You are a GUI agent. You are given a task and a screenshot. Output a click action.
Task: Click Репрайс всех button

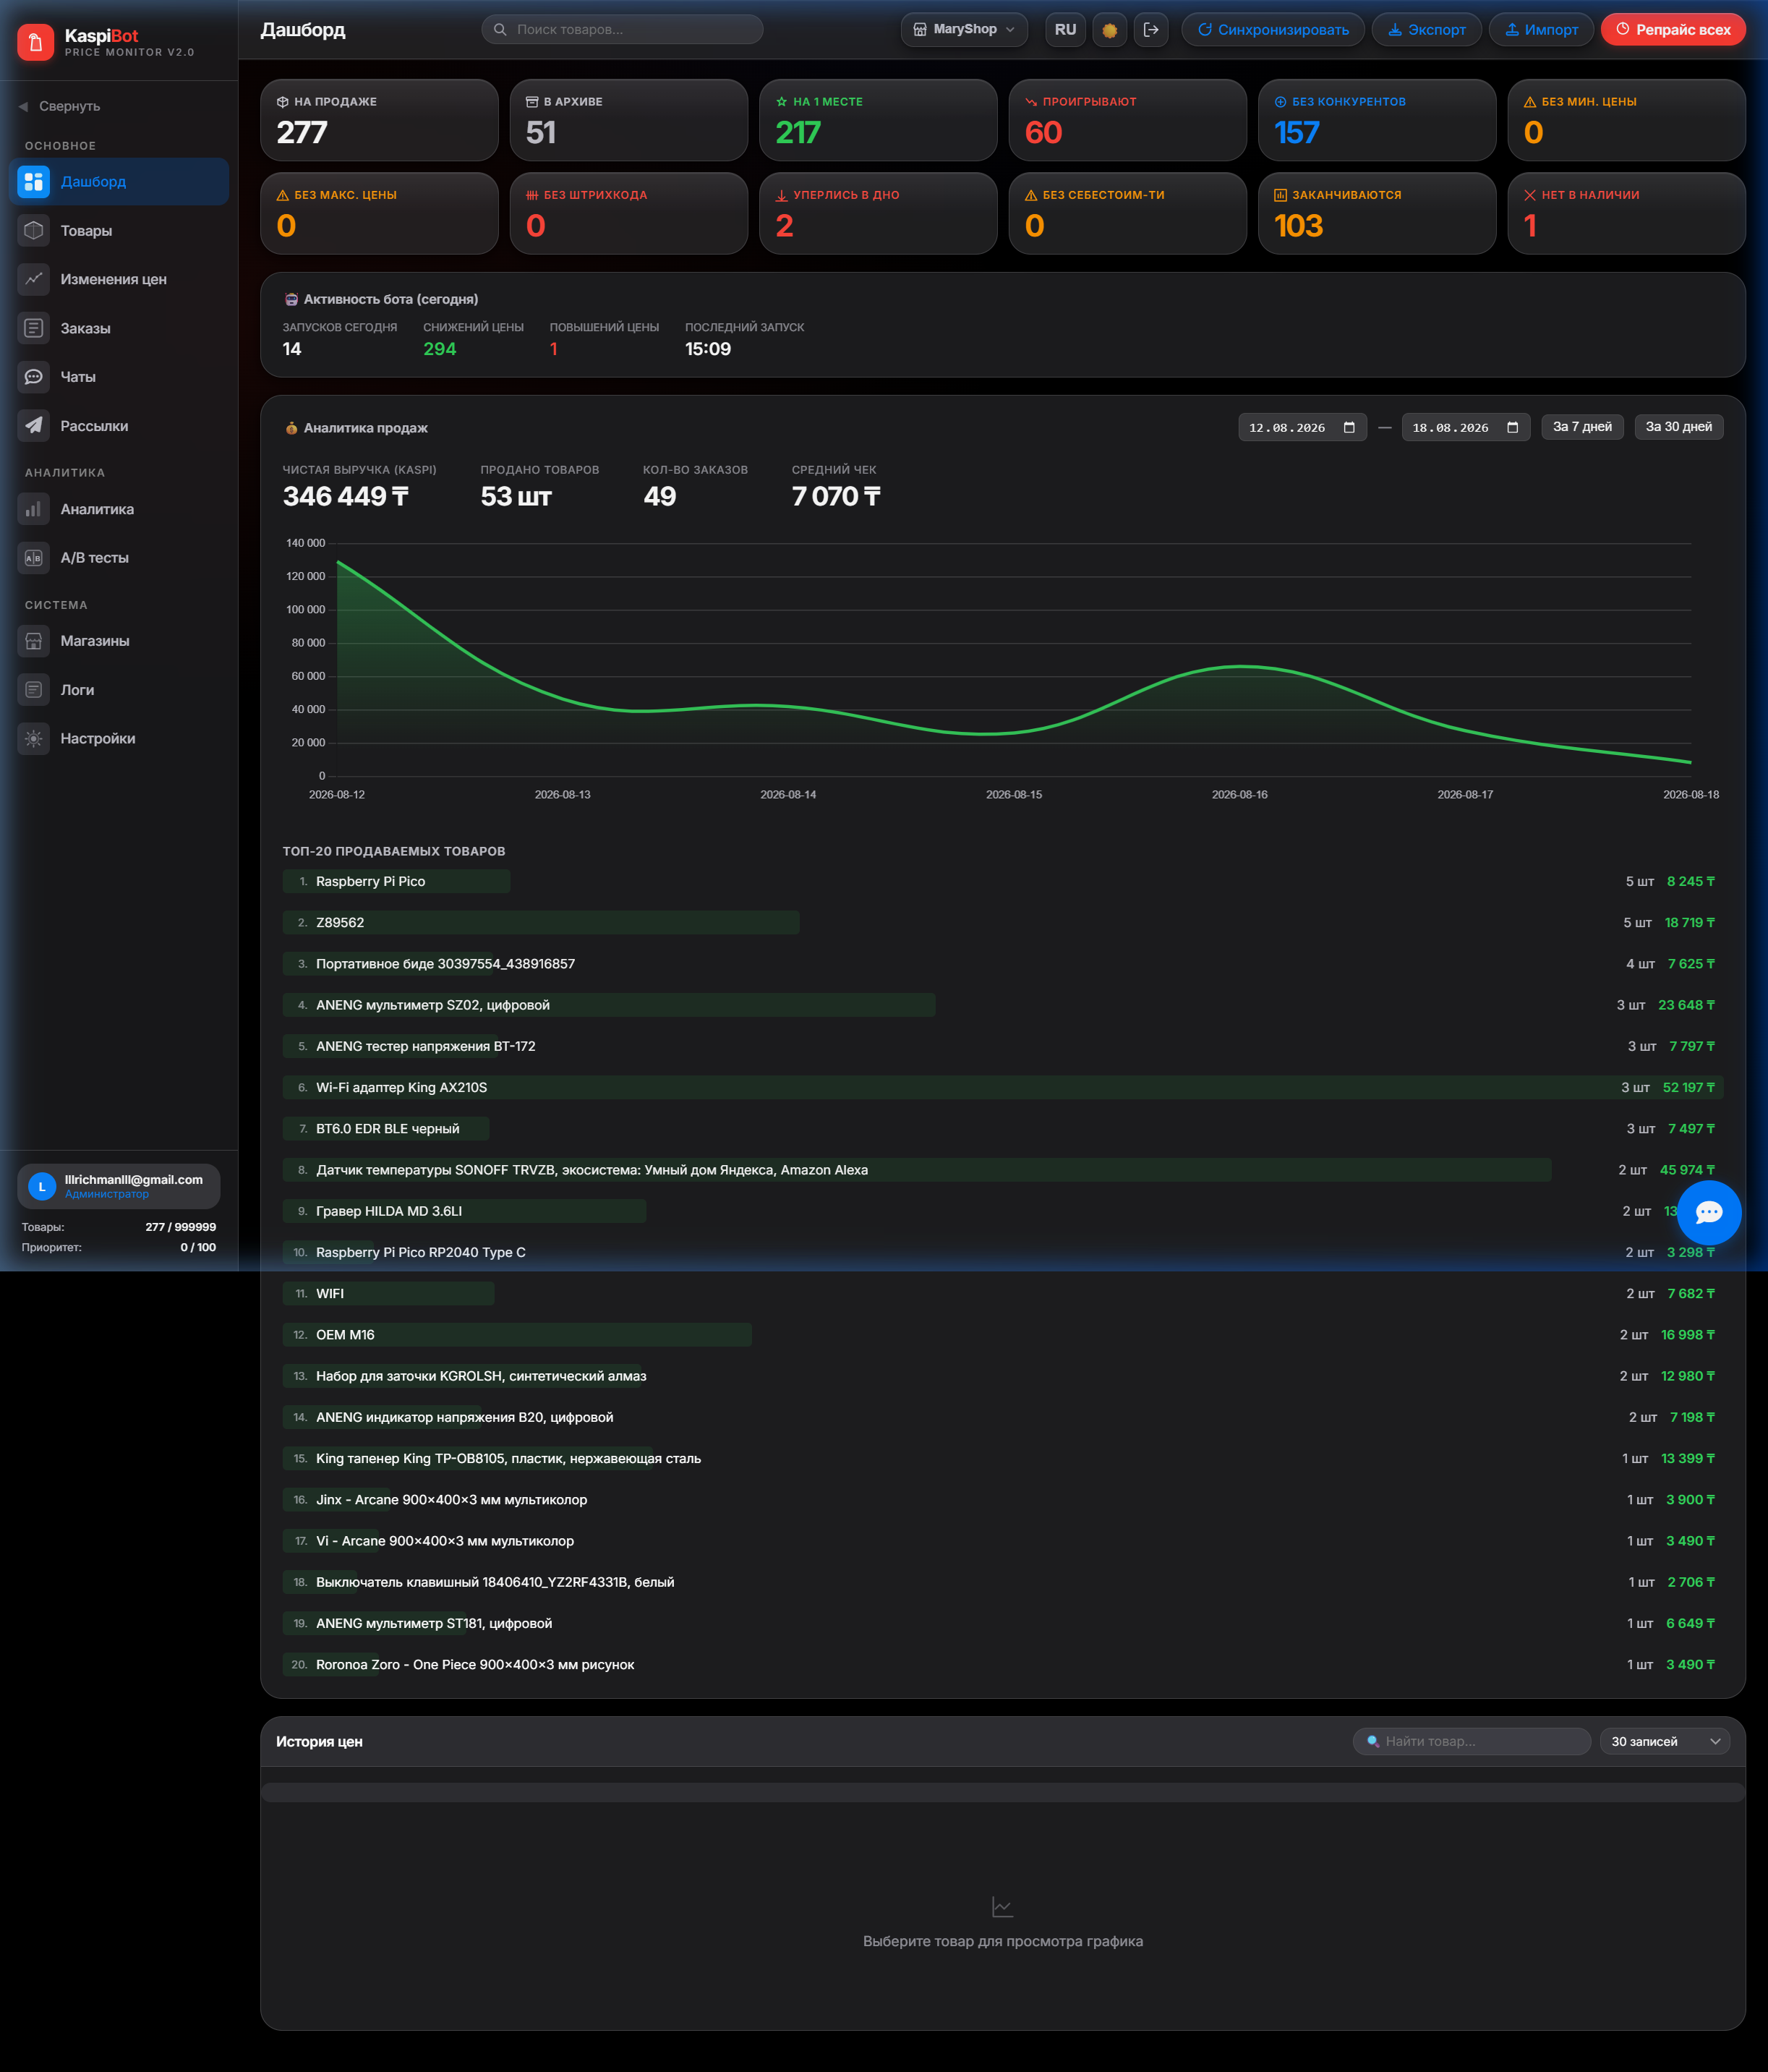pyautogui.click(x=1673, y=30)
